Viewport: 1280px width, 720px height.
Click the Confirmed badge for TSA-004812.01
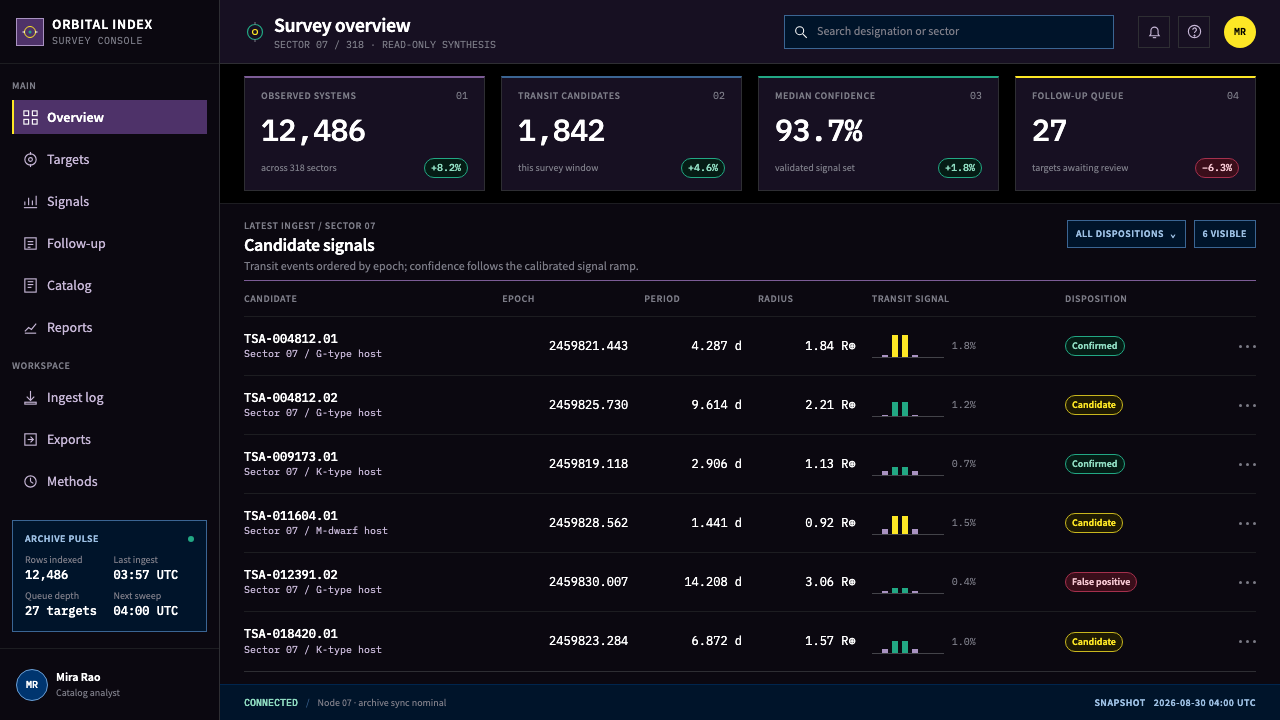click(1095, 346)
